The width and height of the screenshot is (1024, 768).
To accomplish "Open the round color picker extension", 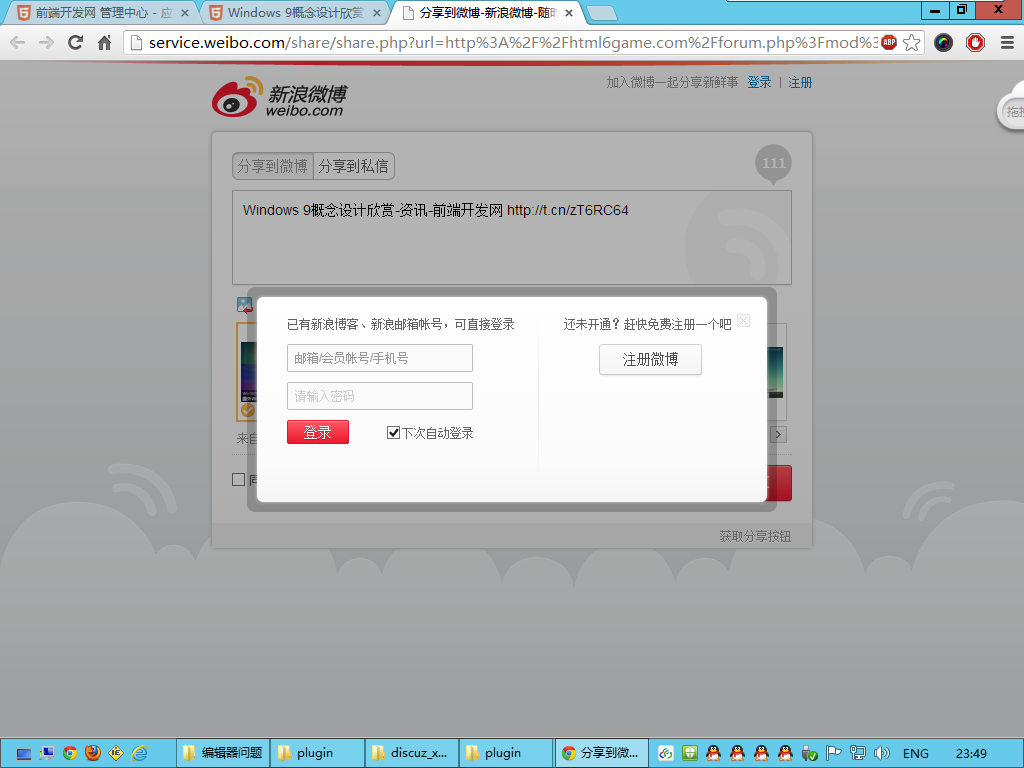I will (x=943, y=43).
